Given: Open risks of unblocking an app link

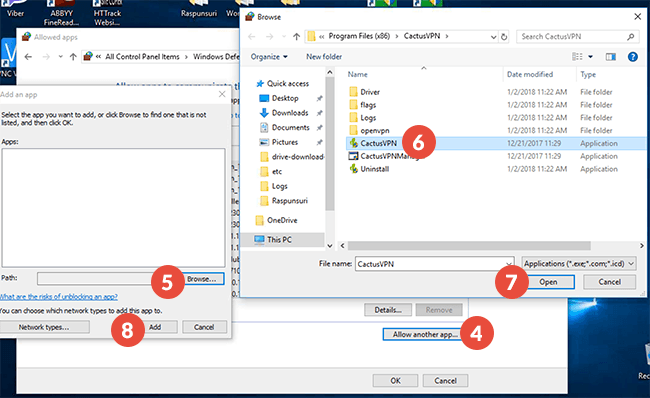Looking at the screenshot, I should tap(58, 297).
